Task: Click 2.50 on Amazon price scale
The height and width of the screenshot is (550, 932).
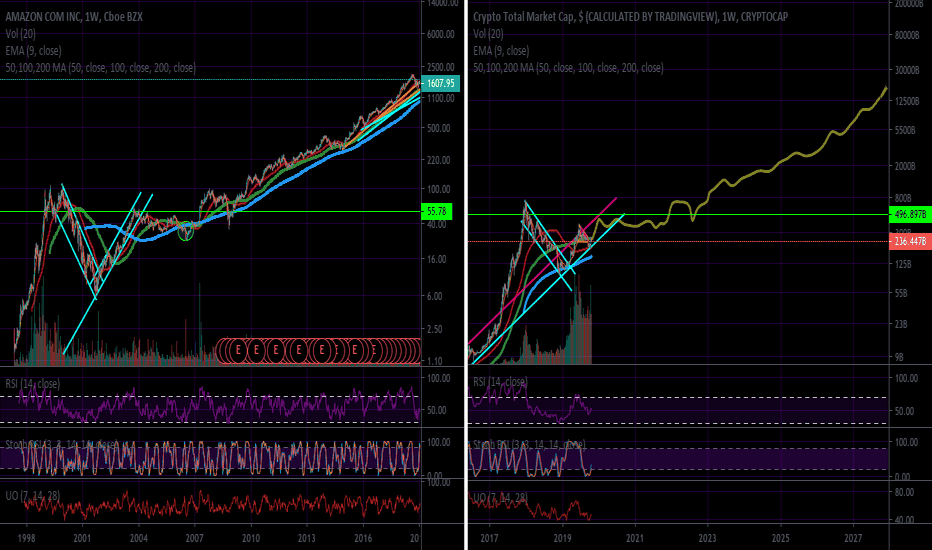Action: coord(434,329)
